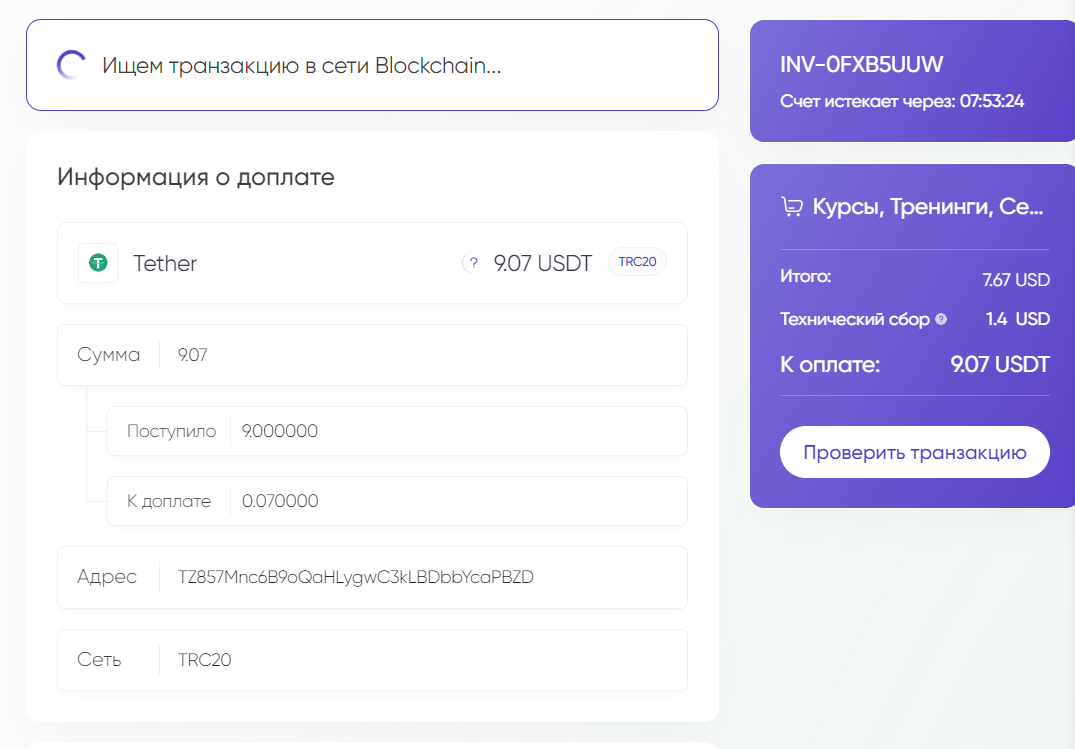Select the Поступило amount 9.000000
Image resolution: width=1075 pixels, height=749 pixels.
(x=280, y=431)
